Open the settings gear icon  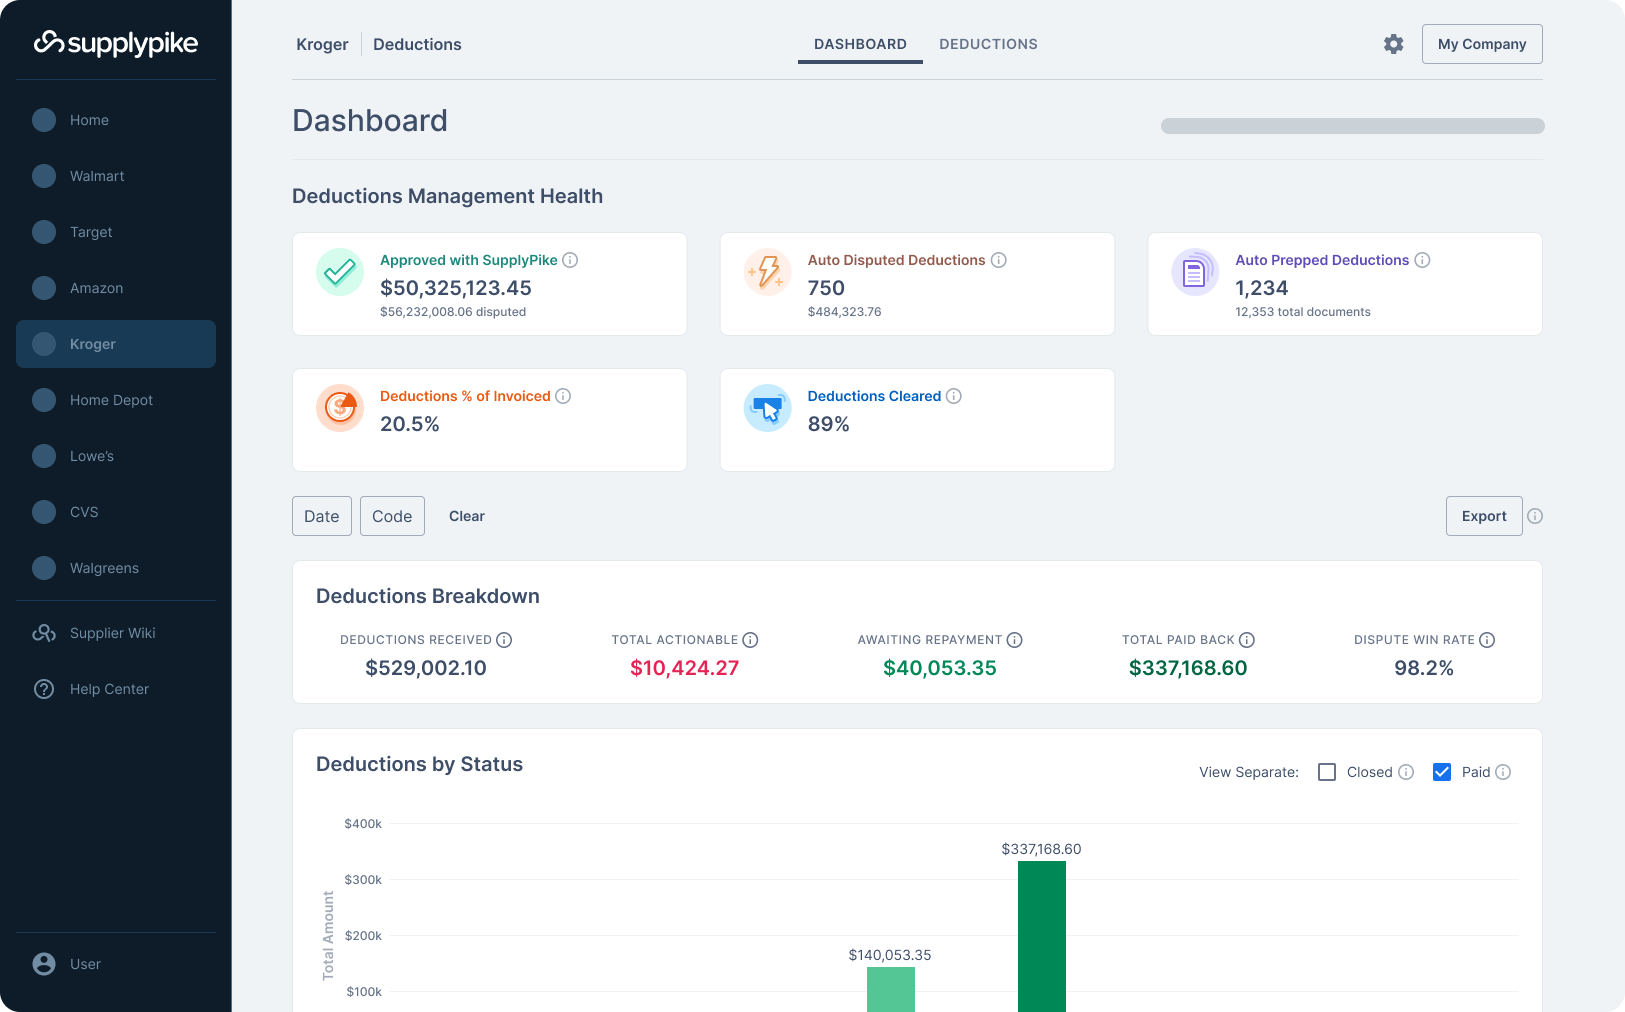pyautogui.click(x=1394, y=44)
